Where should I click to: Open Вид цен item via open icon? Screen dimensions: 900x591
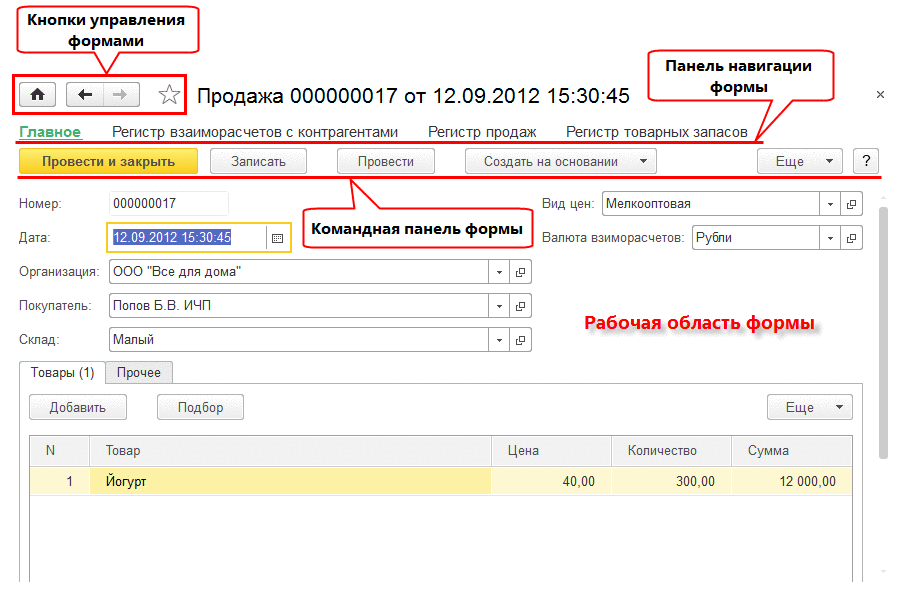(x=851, y=204)
